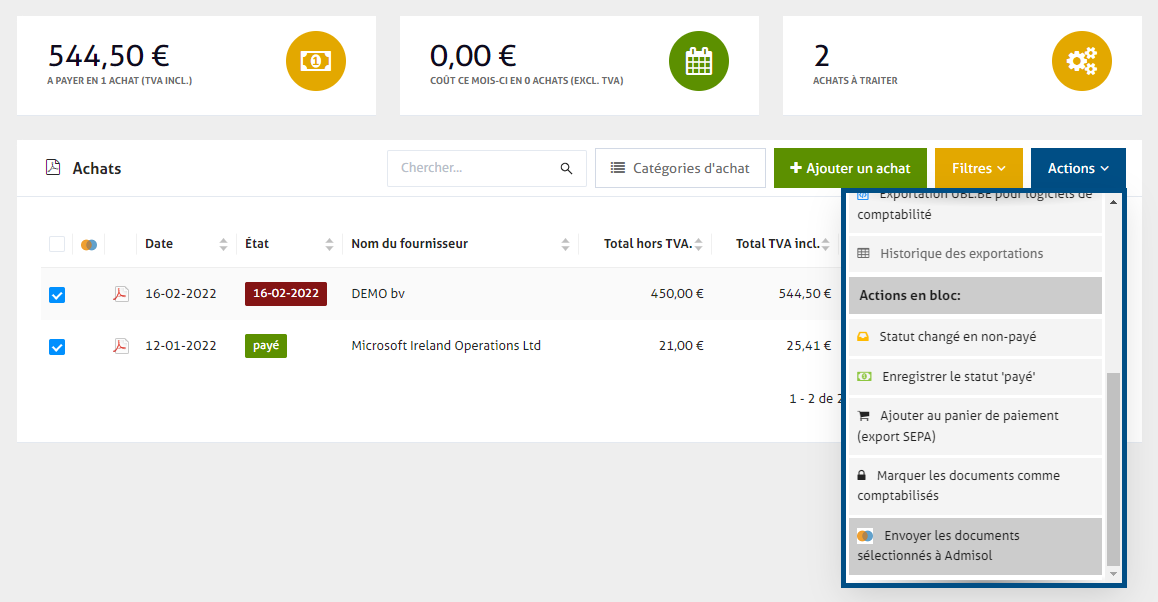Viewport: 1158px width, 602px height.
Task: Click the green calendar icon in monthly cost card
Action: tap(698, 61)
